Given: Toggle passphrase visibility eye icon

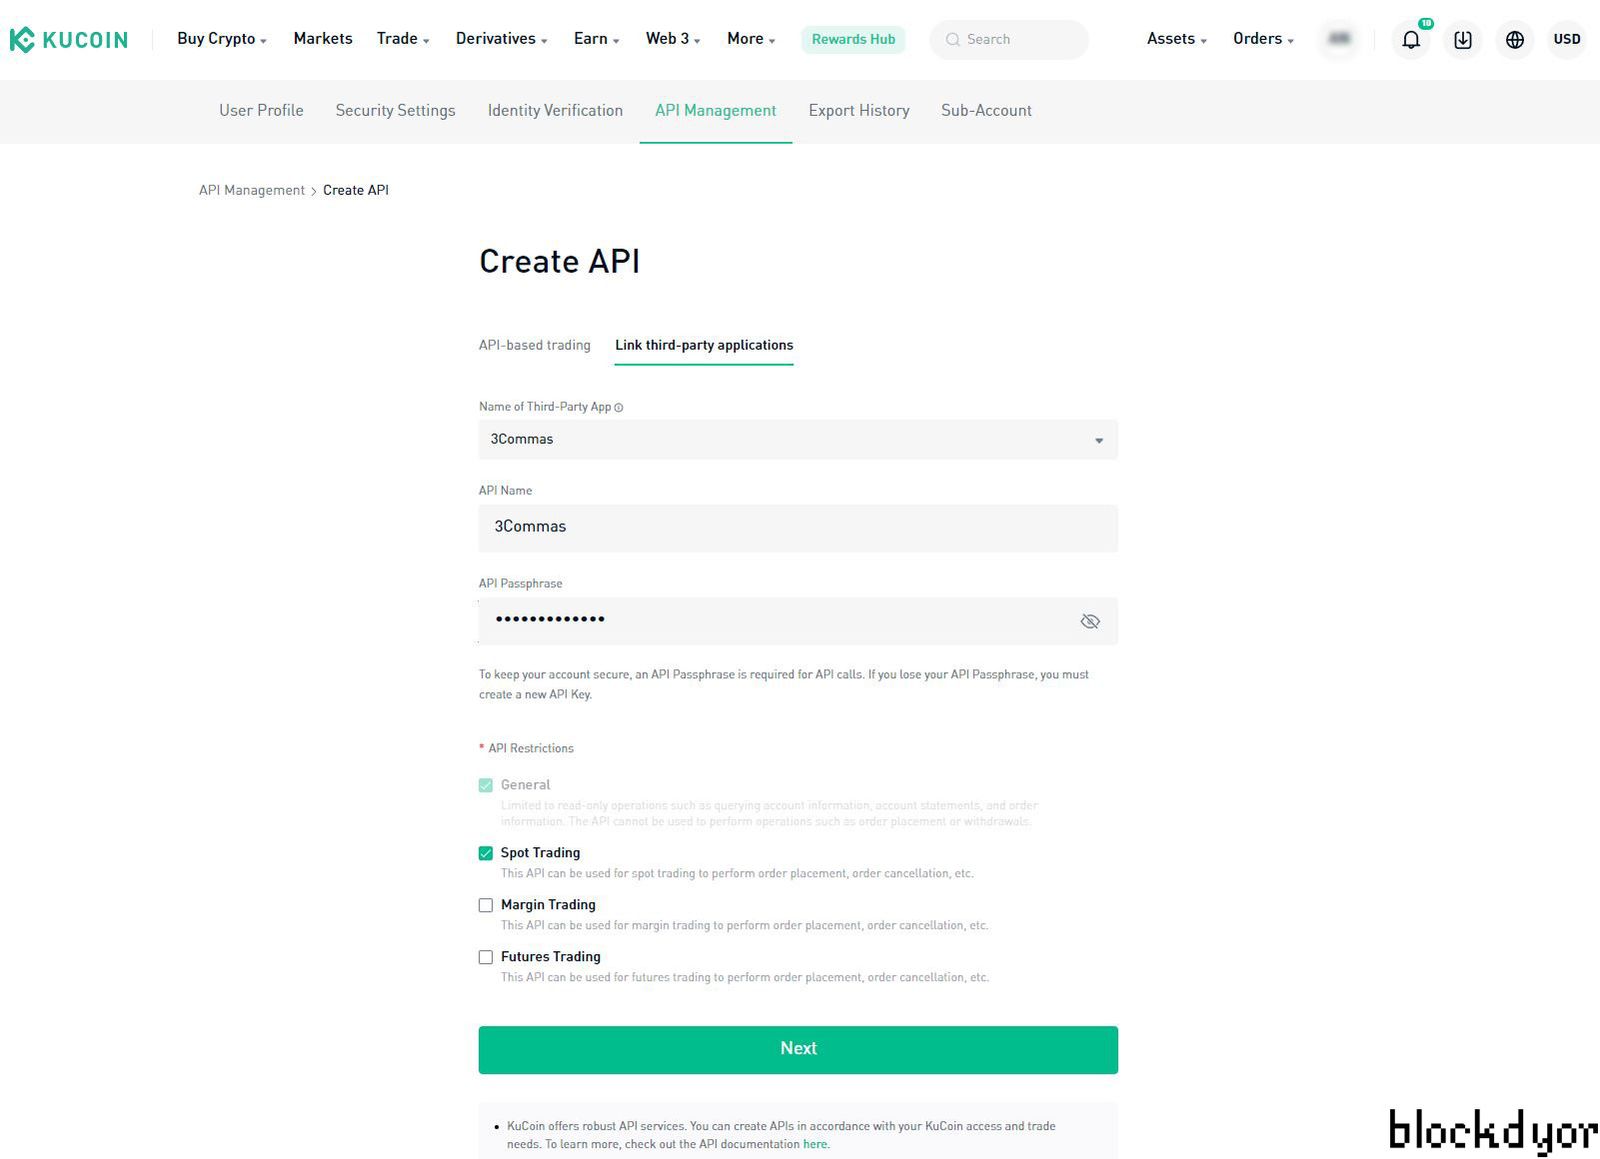Looking at the screenshot, I should (1089, 621).
